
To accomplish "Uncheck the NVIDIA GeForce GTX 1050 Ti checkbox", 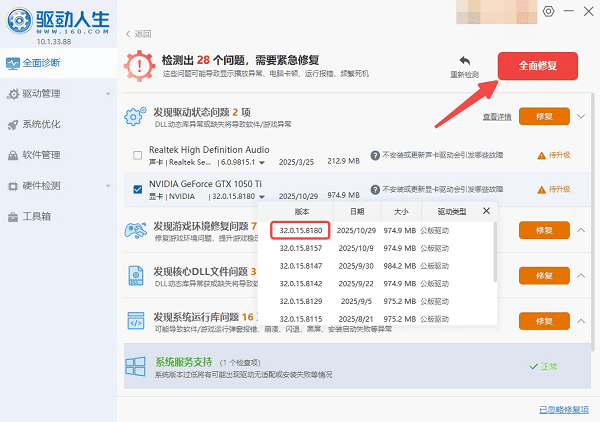I will pyautogui.click(x=138, y=187).
